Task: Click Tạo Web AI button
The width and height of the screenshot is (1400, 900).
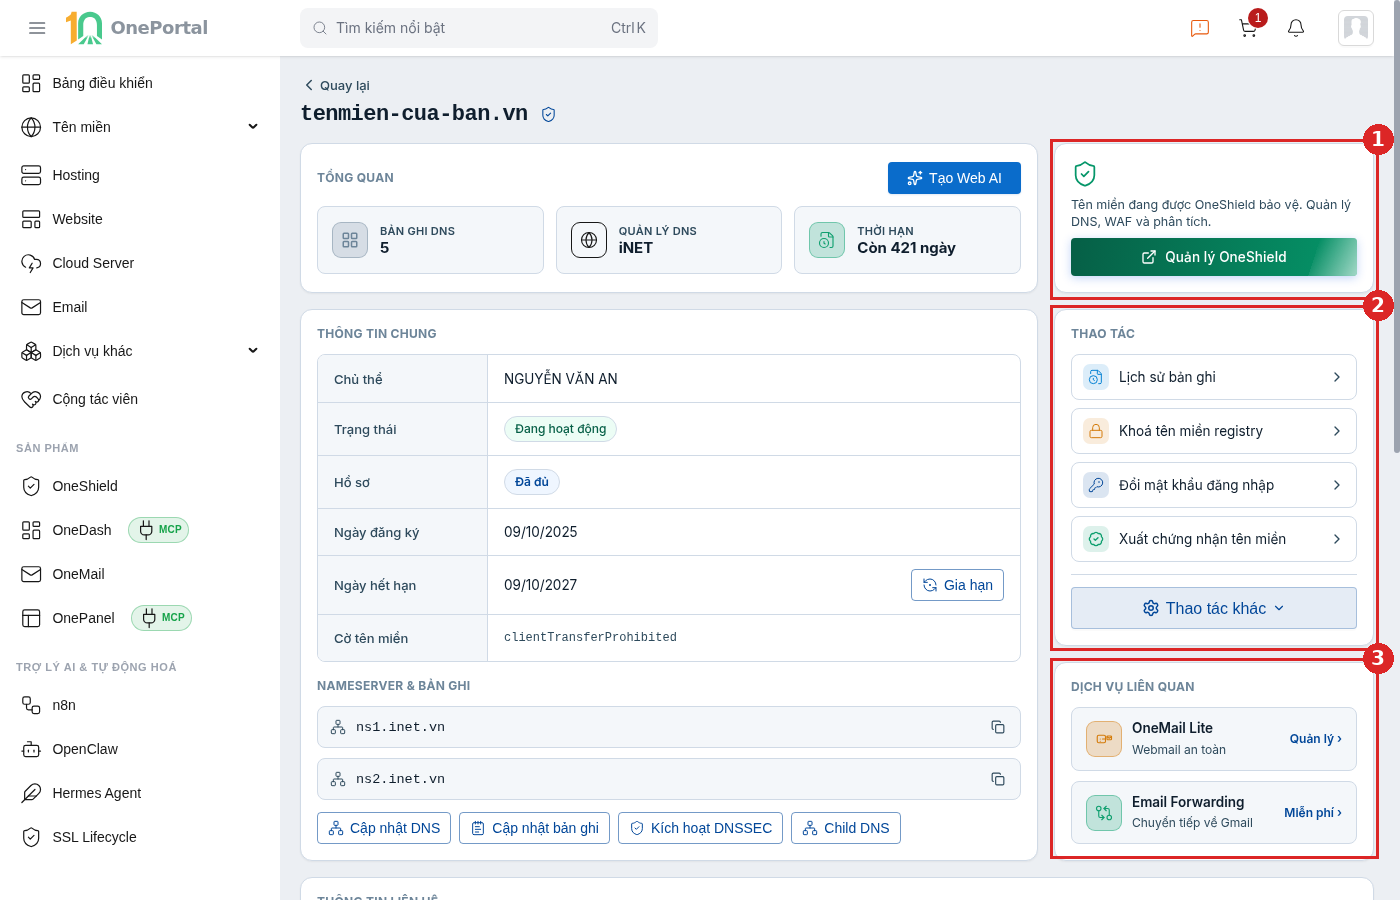Action: (x=954, y=178)
